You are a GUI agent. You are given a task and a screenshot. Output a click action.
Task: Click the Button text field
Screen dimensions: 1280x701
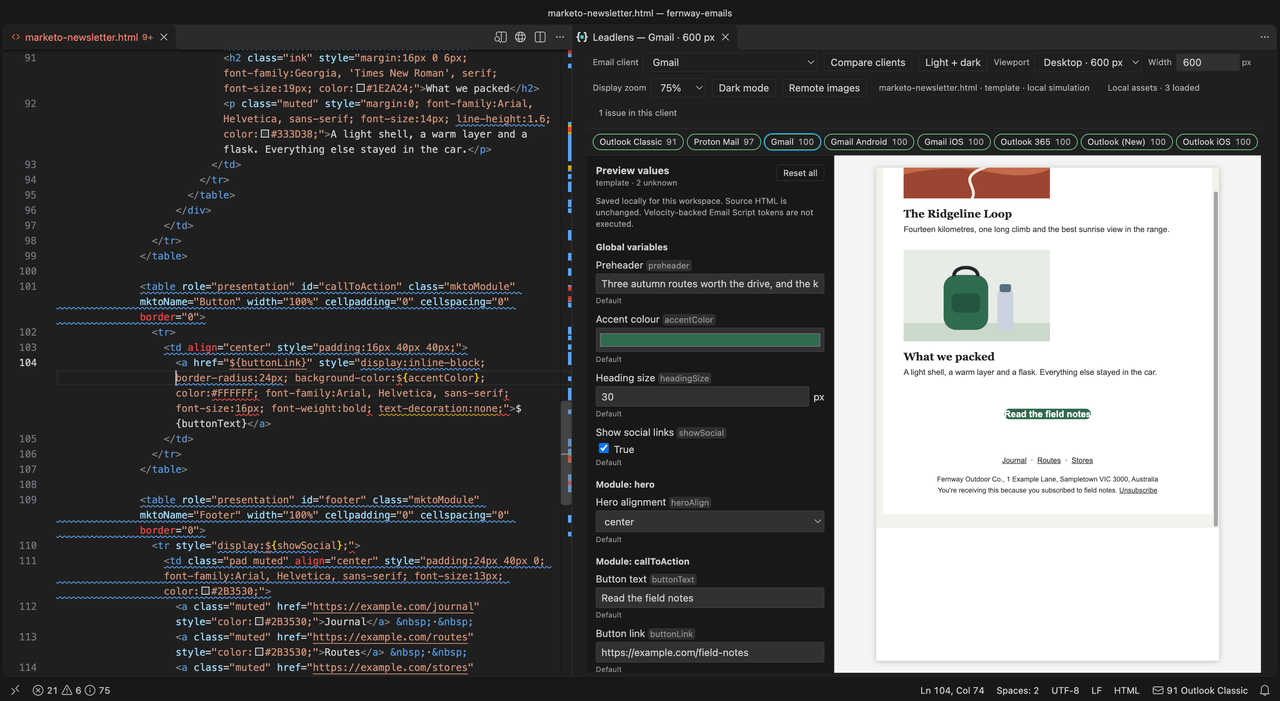pyautogui.click(x=710, y=598)
